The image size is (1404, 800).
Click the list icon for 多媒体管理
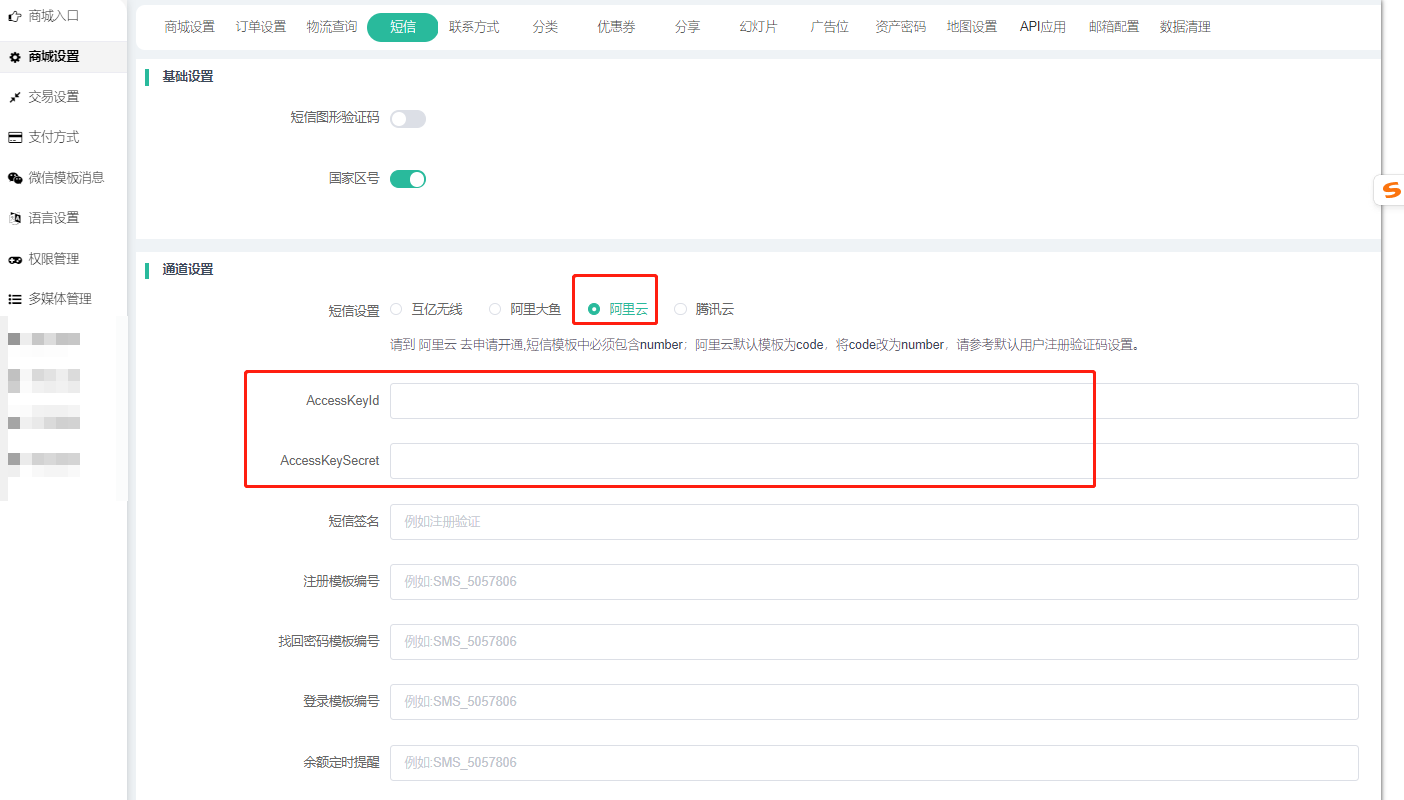tap(15, 299)
